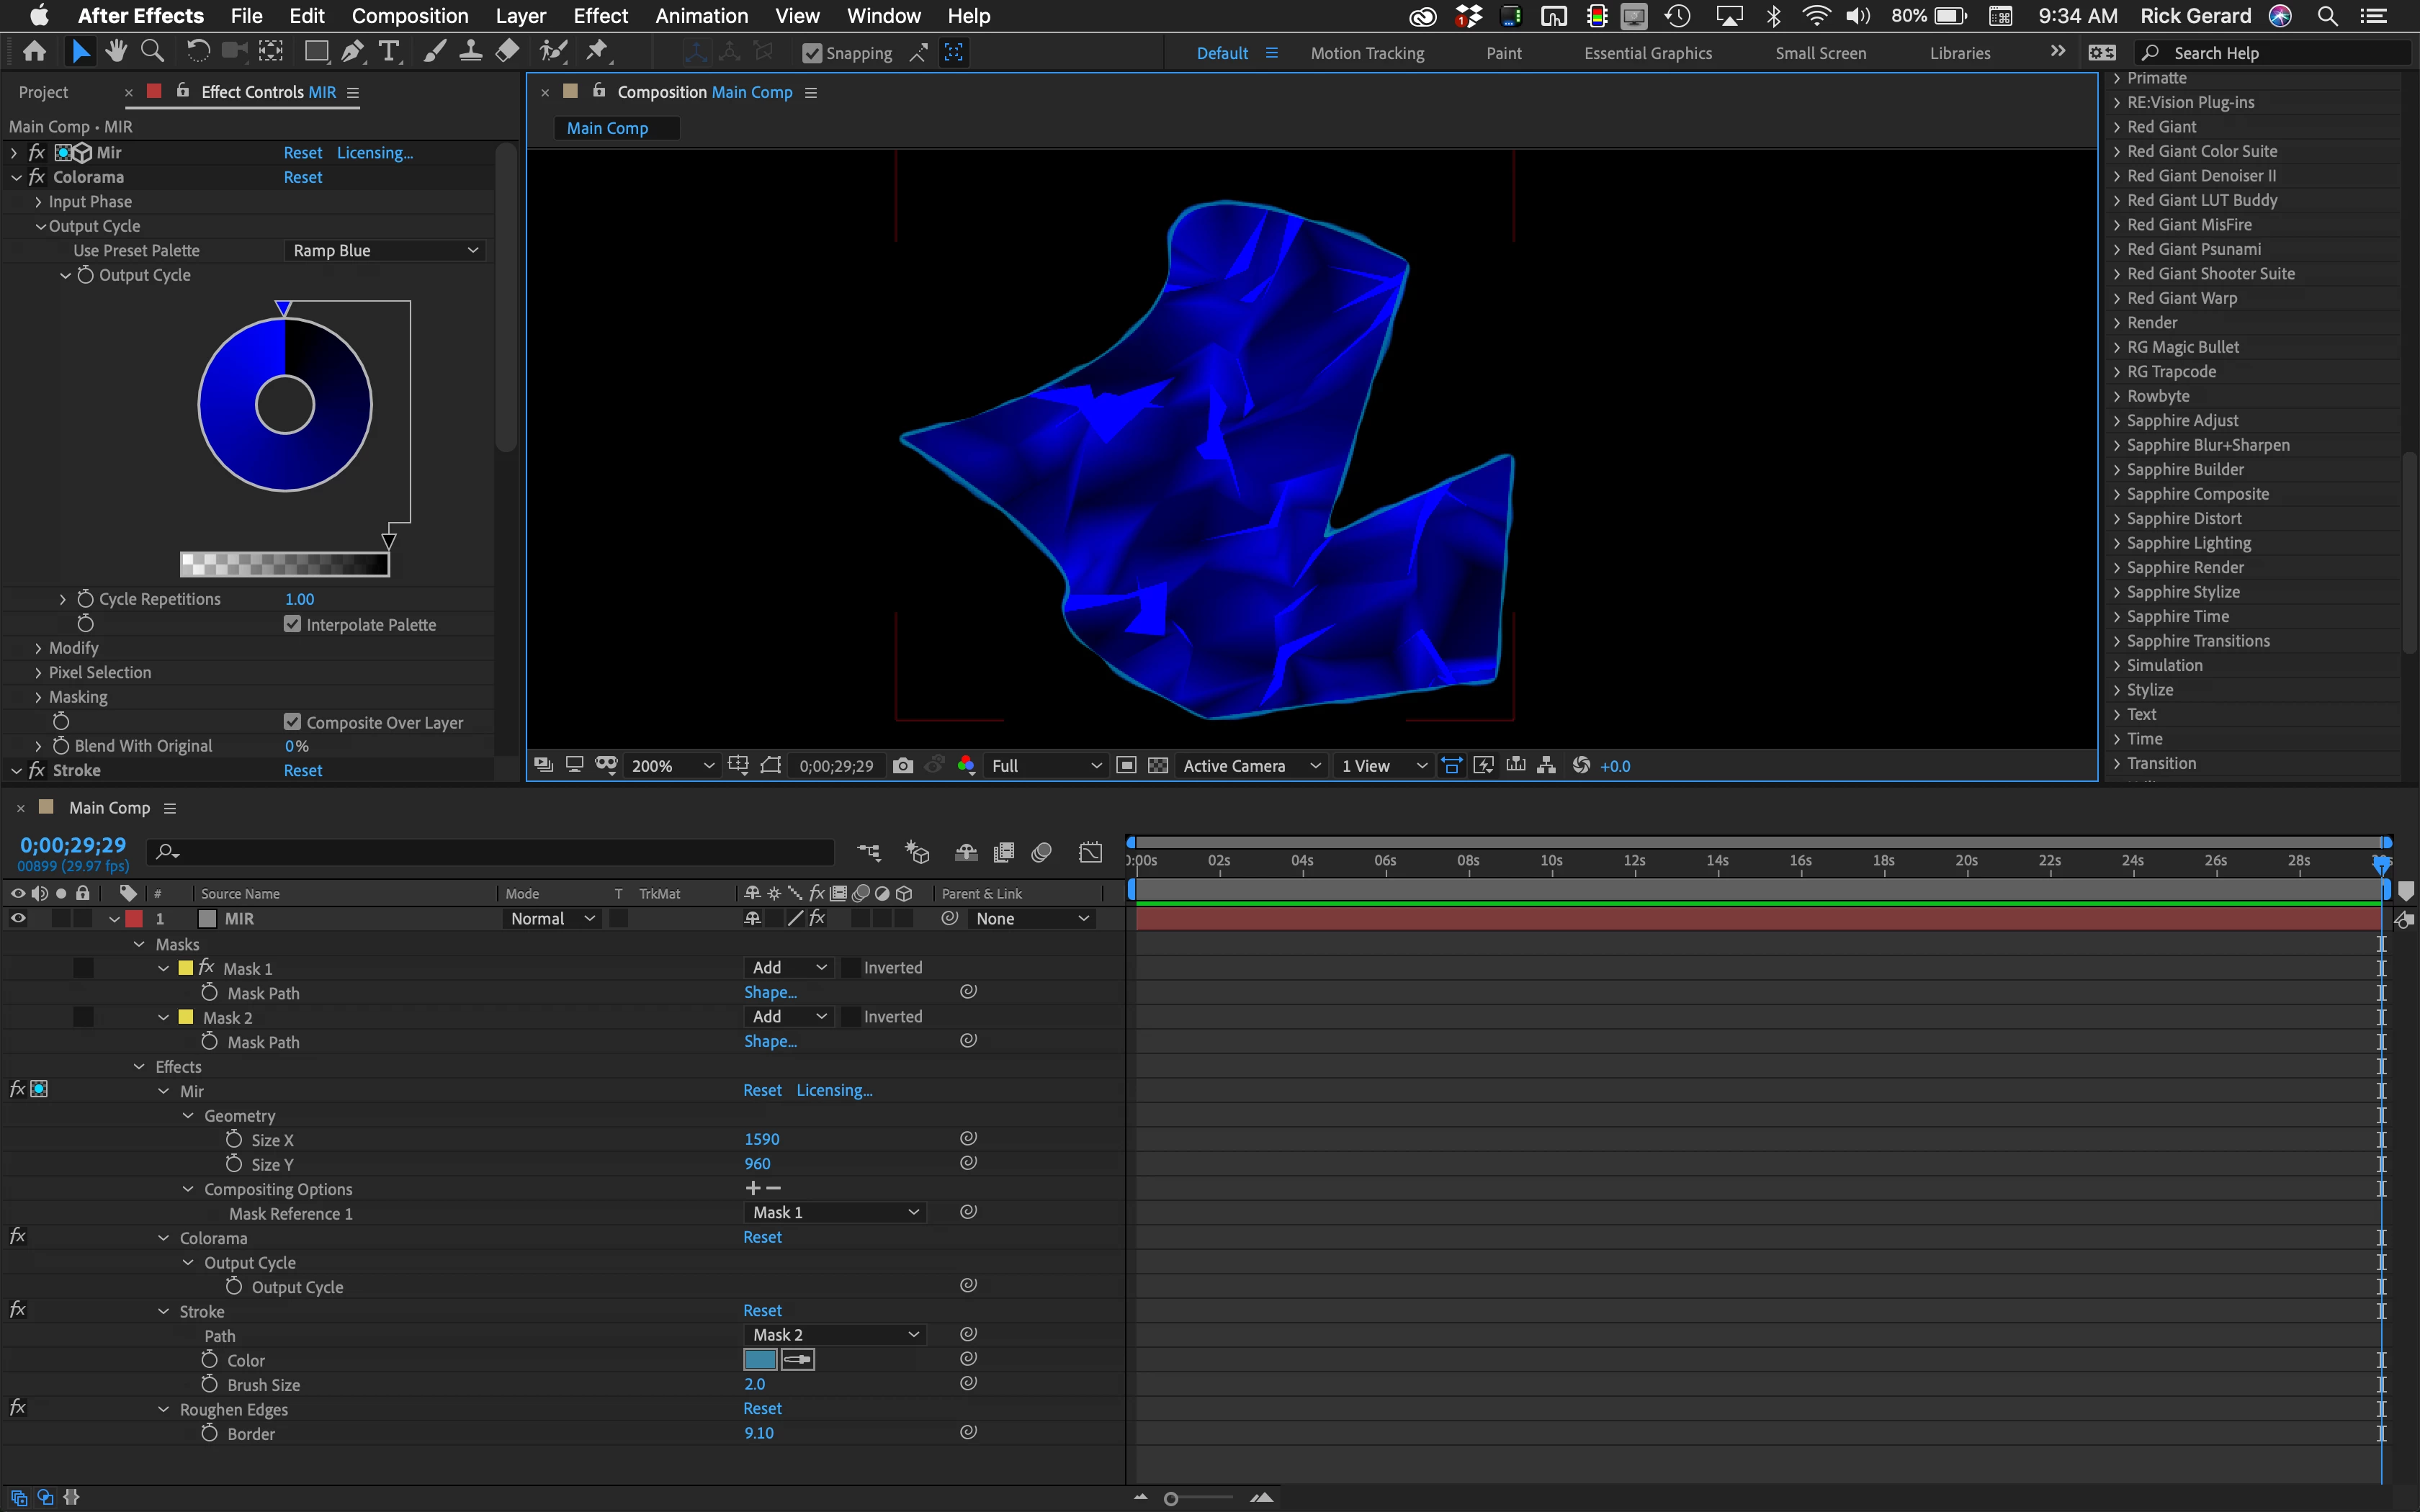The height and width of the screenshot is (1512, 2420).
Task: Select the Hand tool
Action: (117, 52)
